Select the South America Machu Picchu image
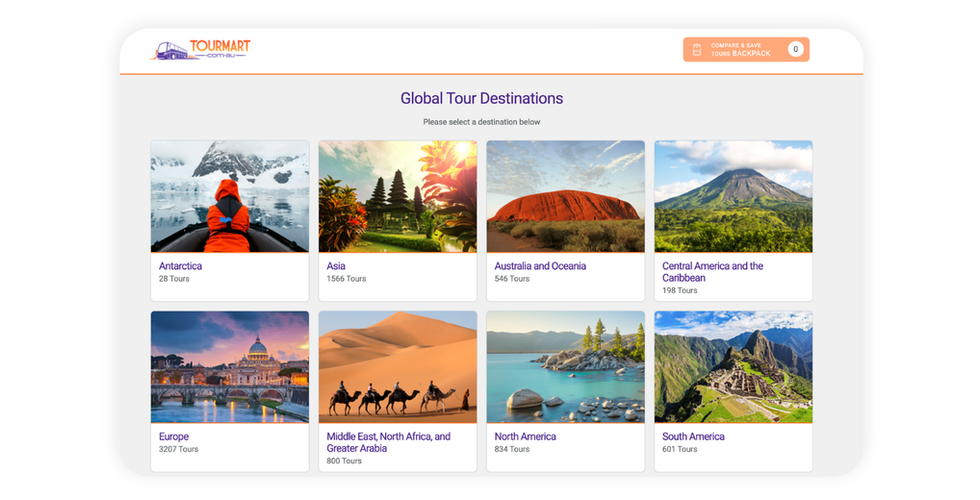Image resolution: width=980 pixels, height=500 pixels. tap(733, 366)
